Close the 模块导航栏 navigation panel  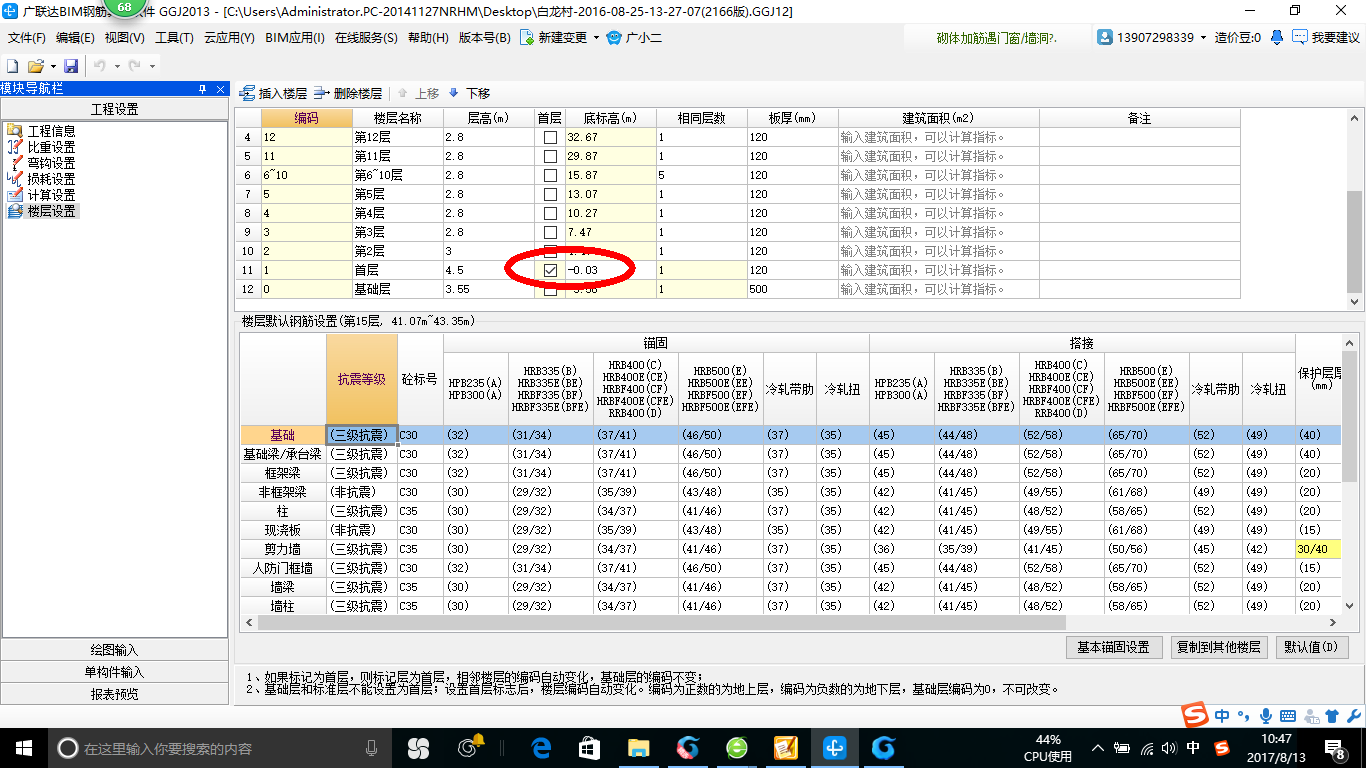click(221, 88)
